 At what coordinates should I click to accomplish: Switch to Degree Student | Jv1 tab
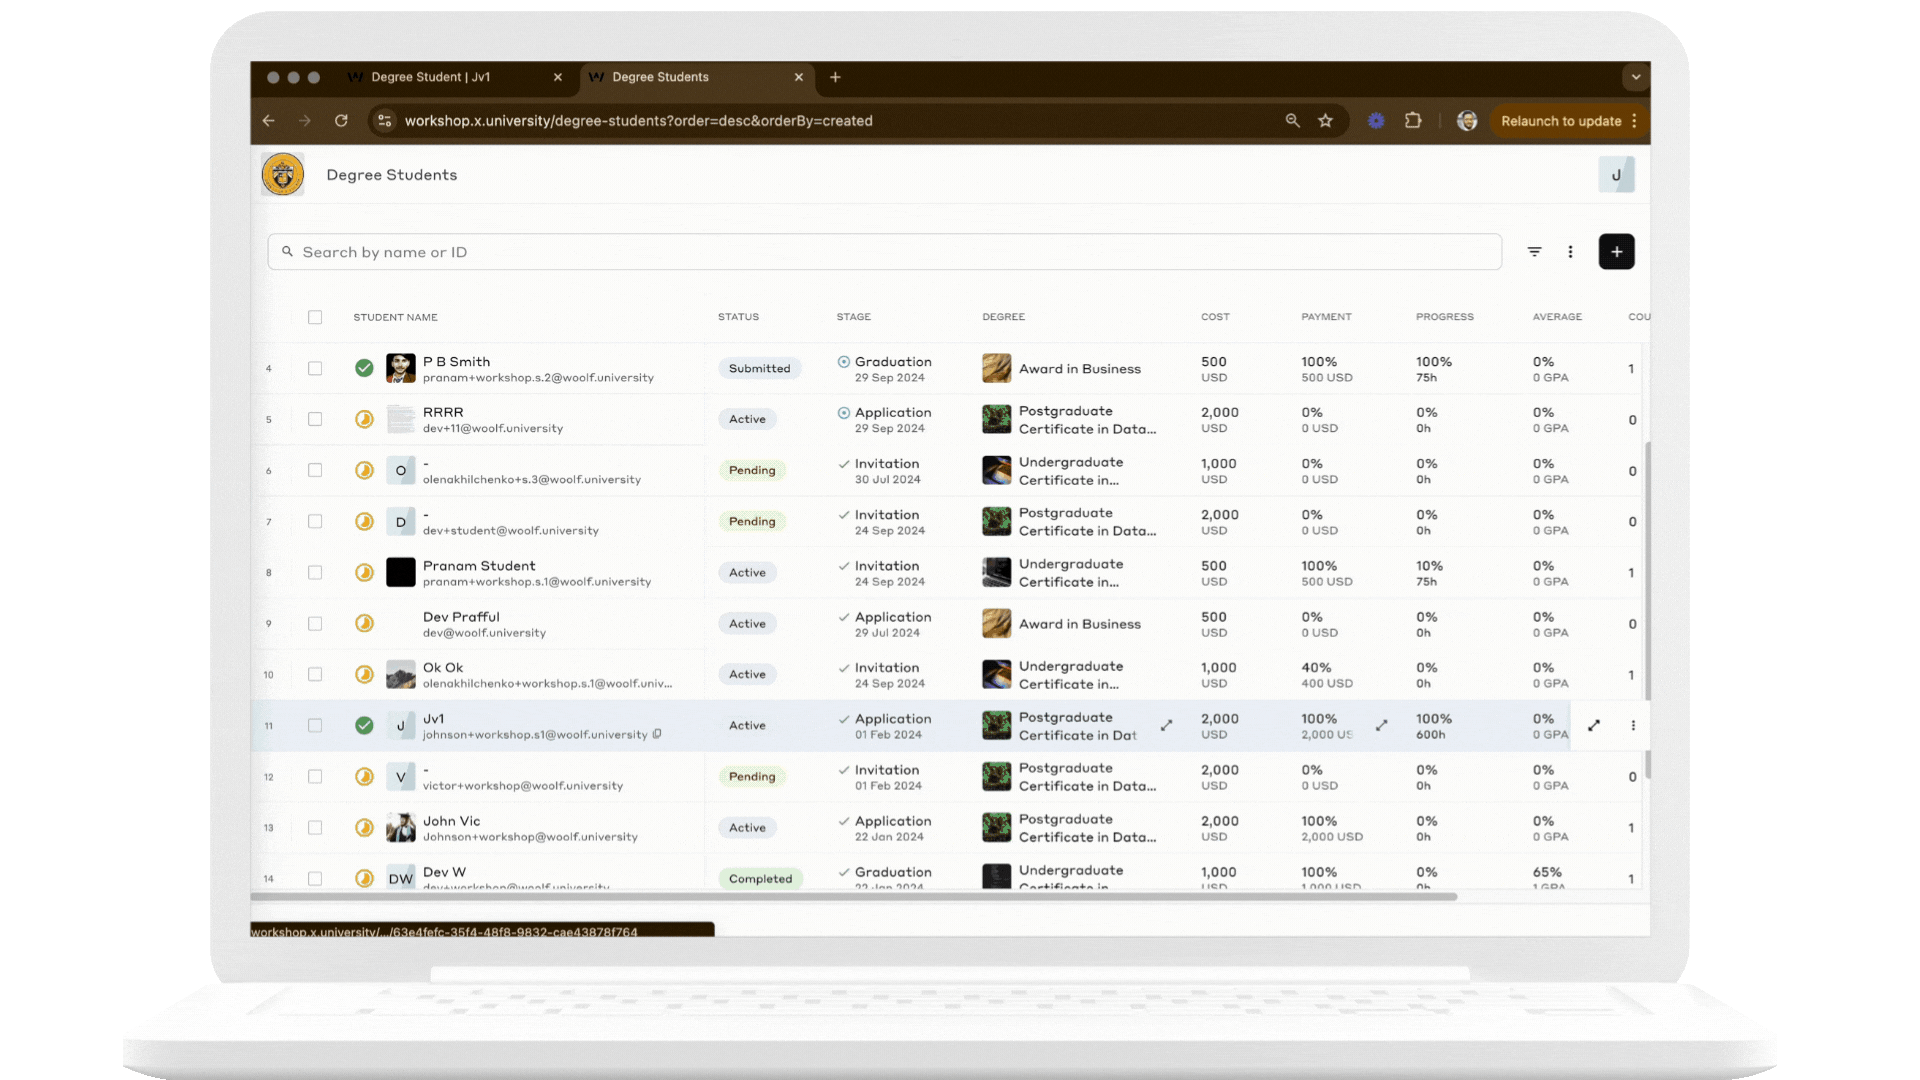[431, 77]
